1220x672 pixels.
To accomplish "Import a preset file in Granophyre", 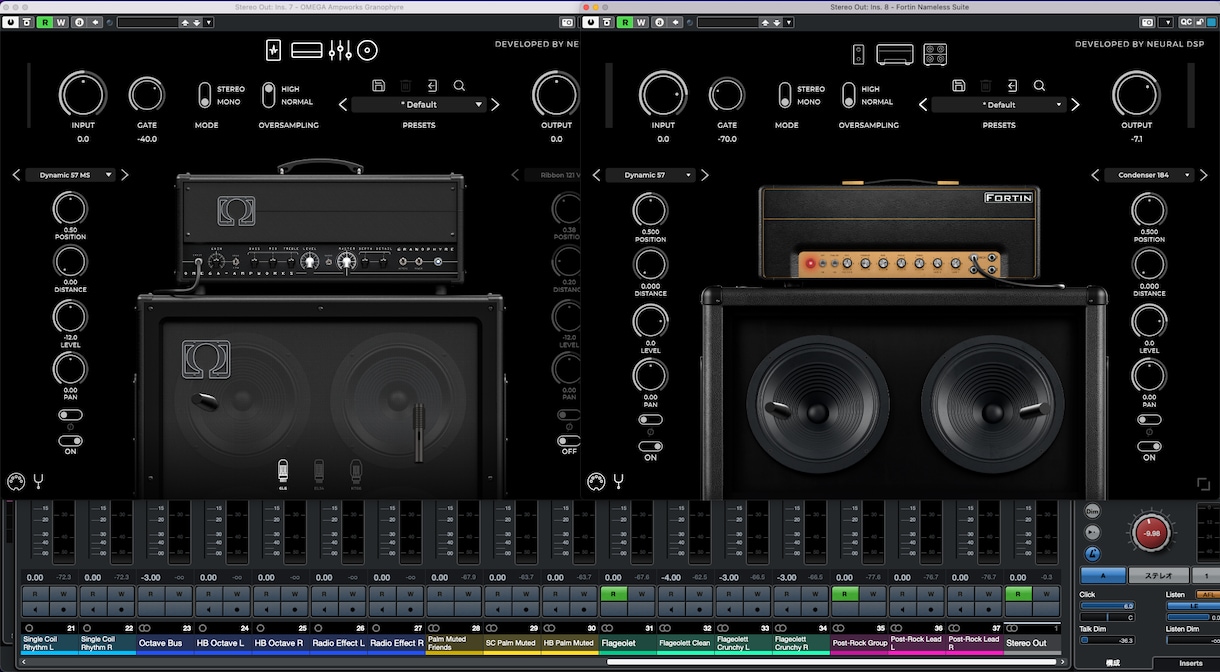I will 432,86.
